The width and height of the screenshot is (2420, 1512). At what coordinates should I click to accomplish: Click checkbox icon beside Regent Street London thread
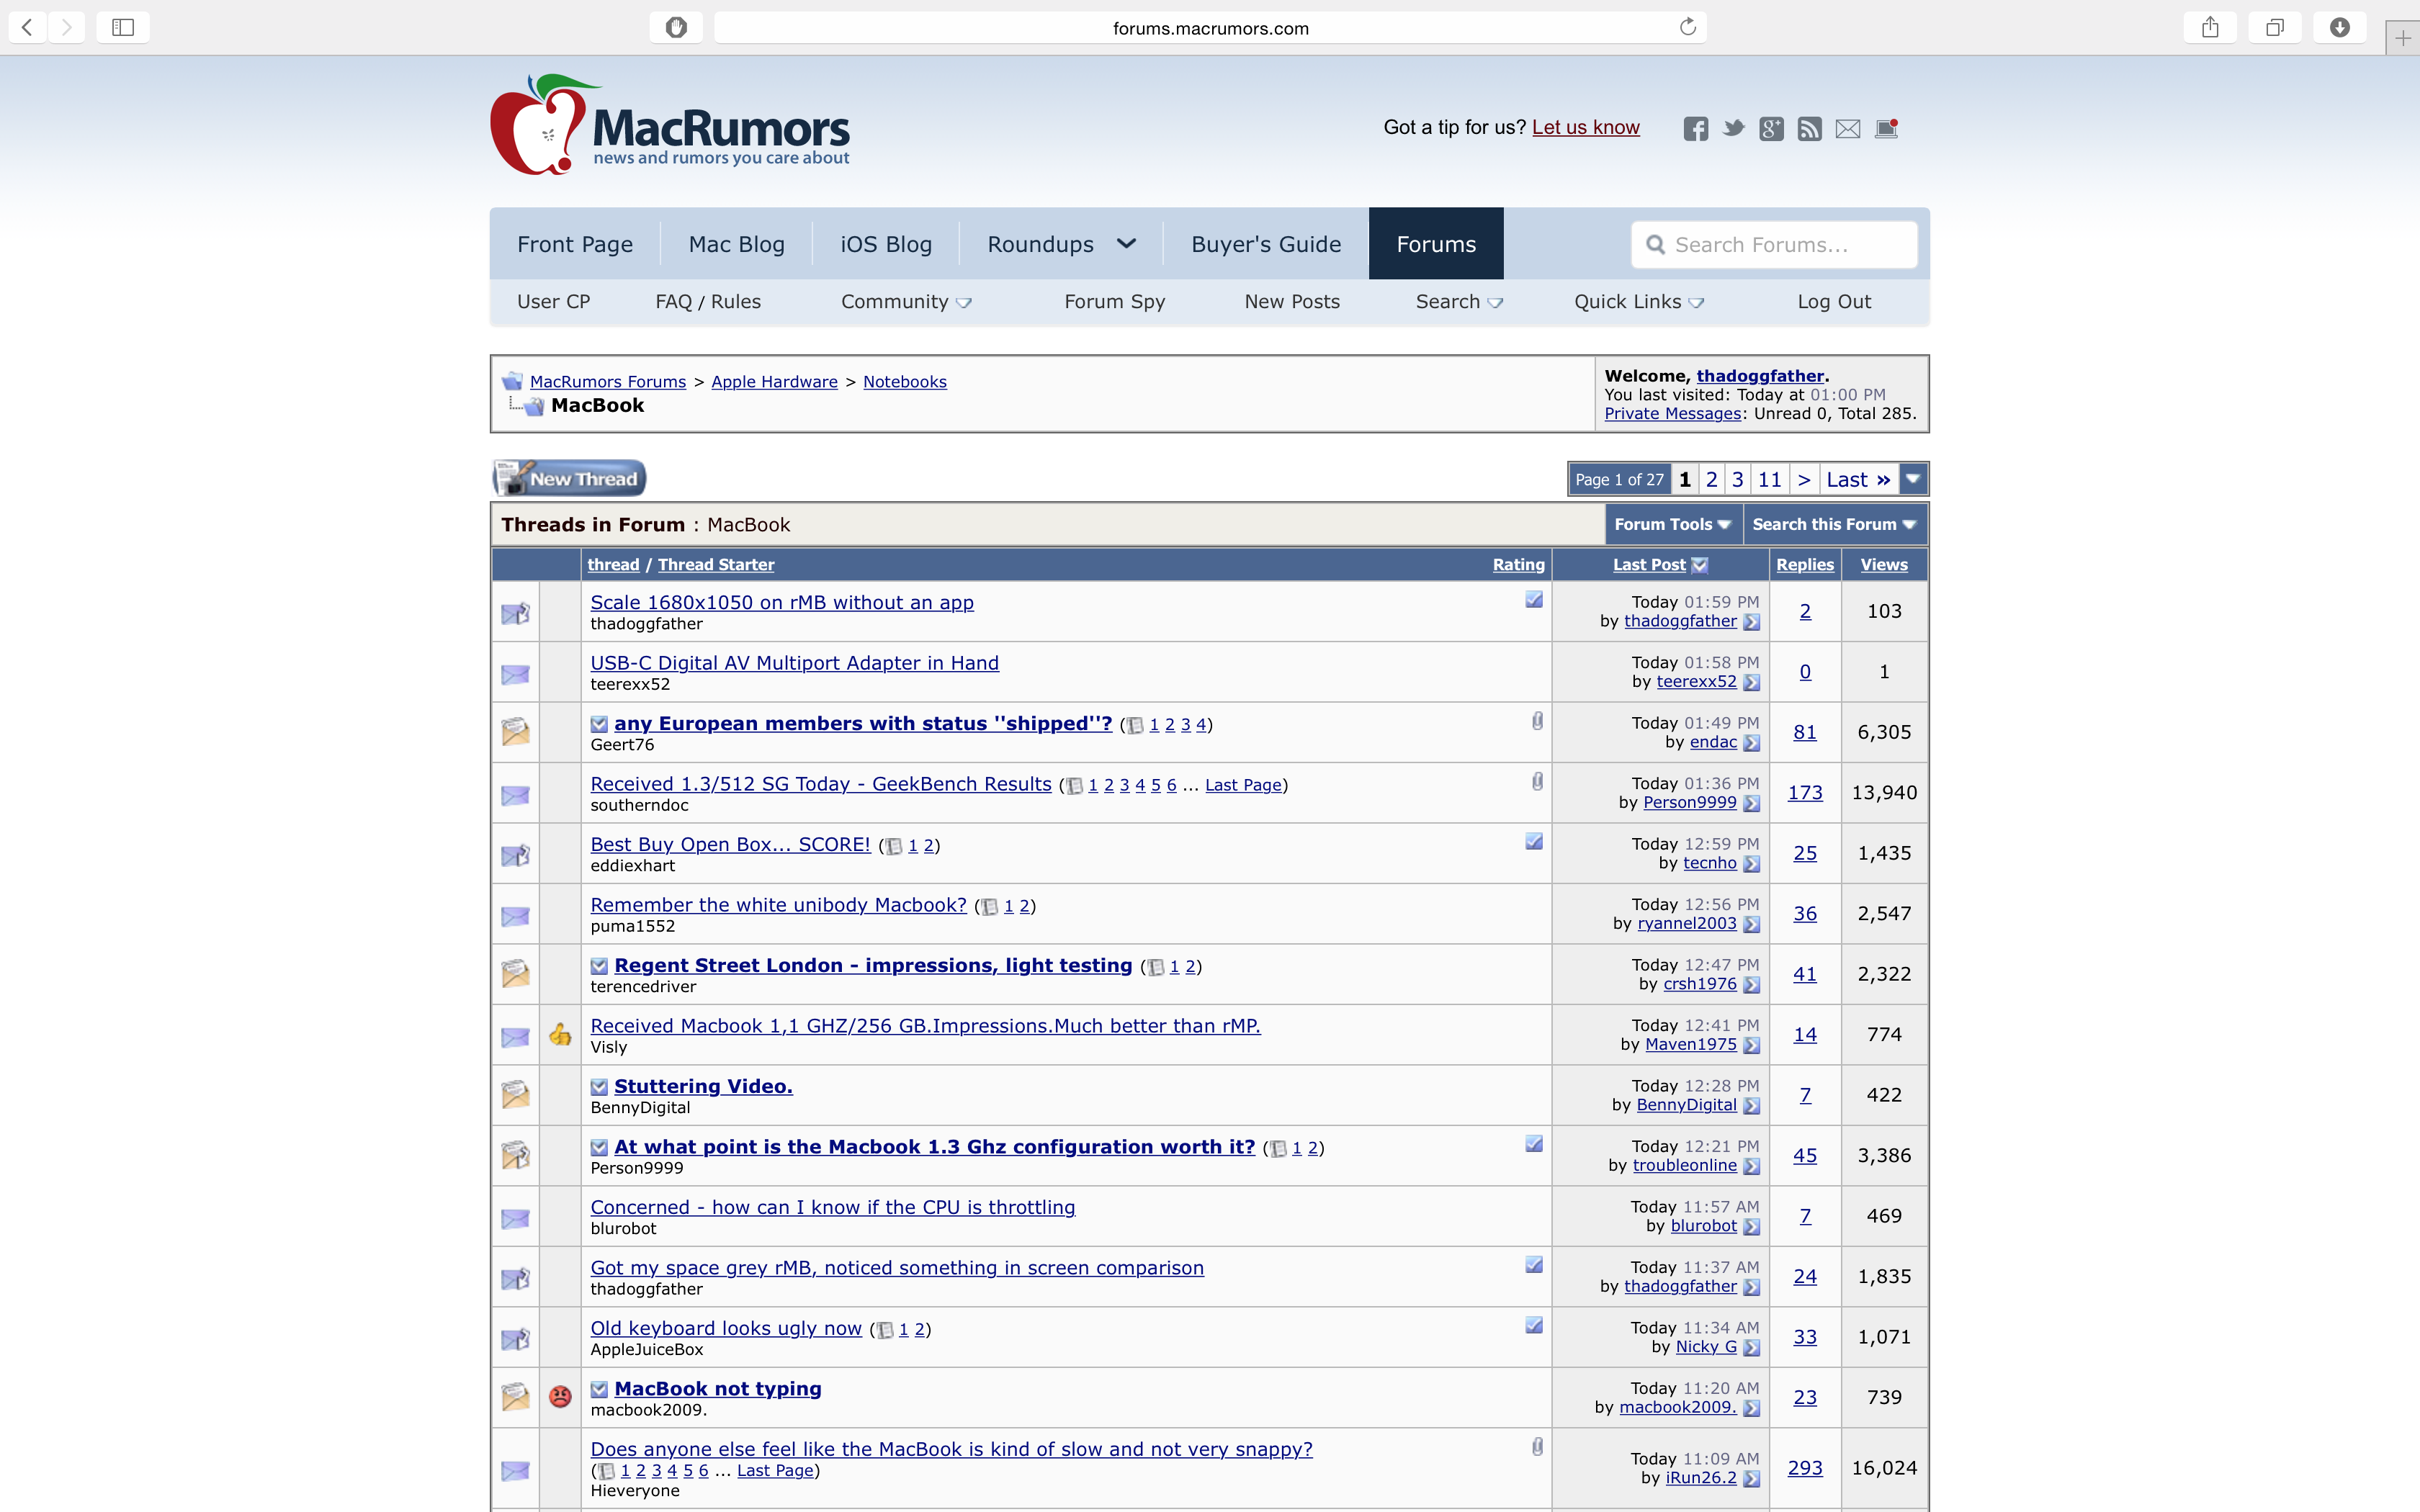[599, 966]
